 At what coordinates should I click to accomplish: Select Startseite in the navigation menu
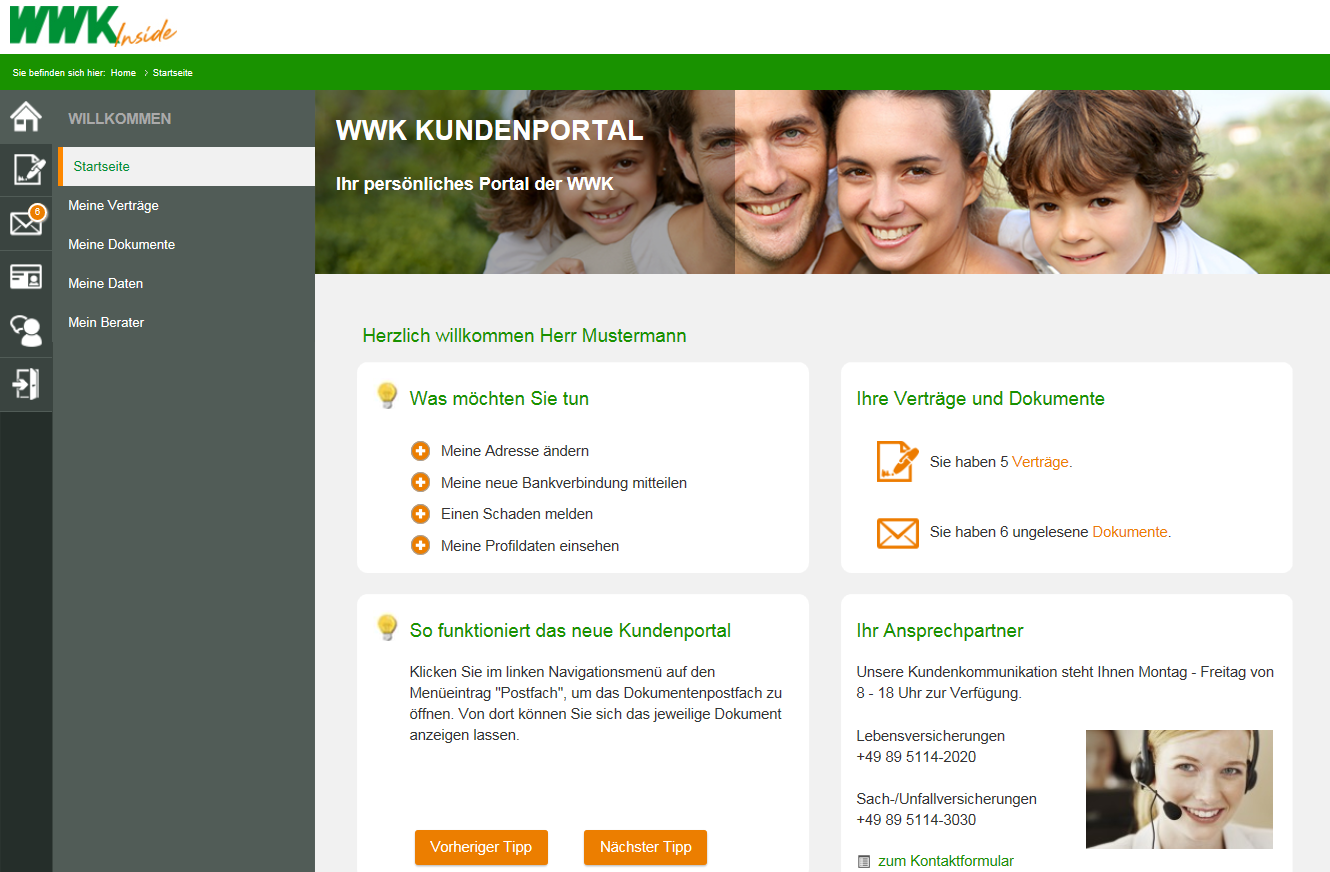pos(186,166)
